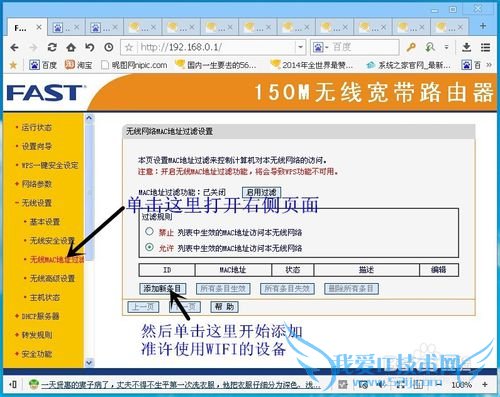
Task: Click the 添加新条目 button
Action: click(x=162, y=289)
